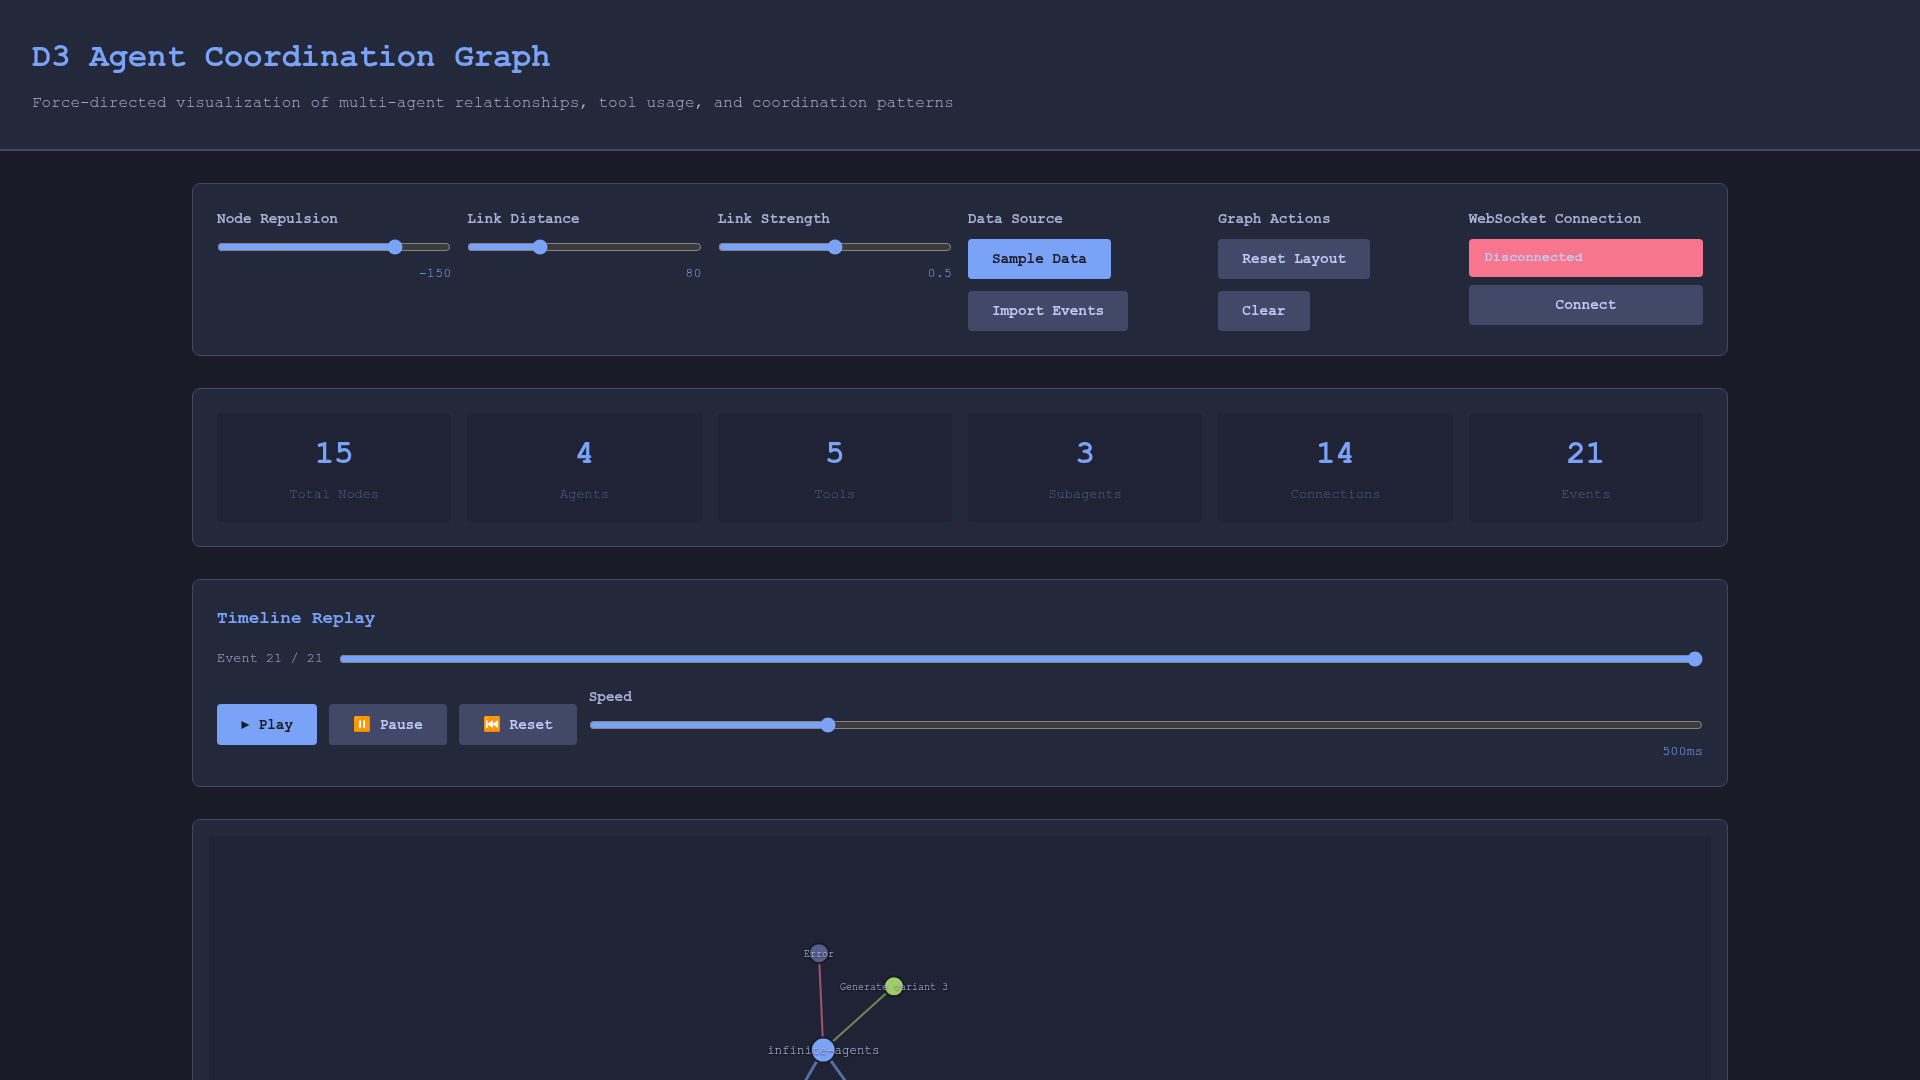
Task: Clear the graph
Action: coord(1263,310)
